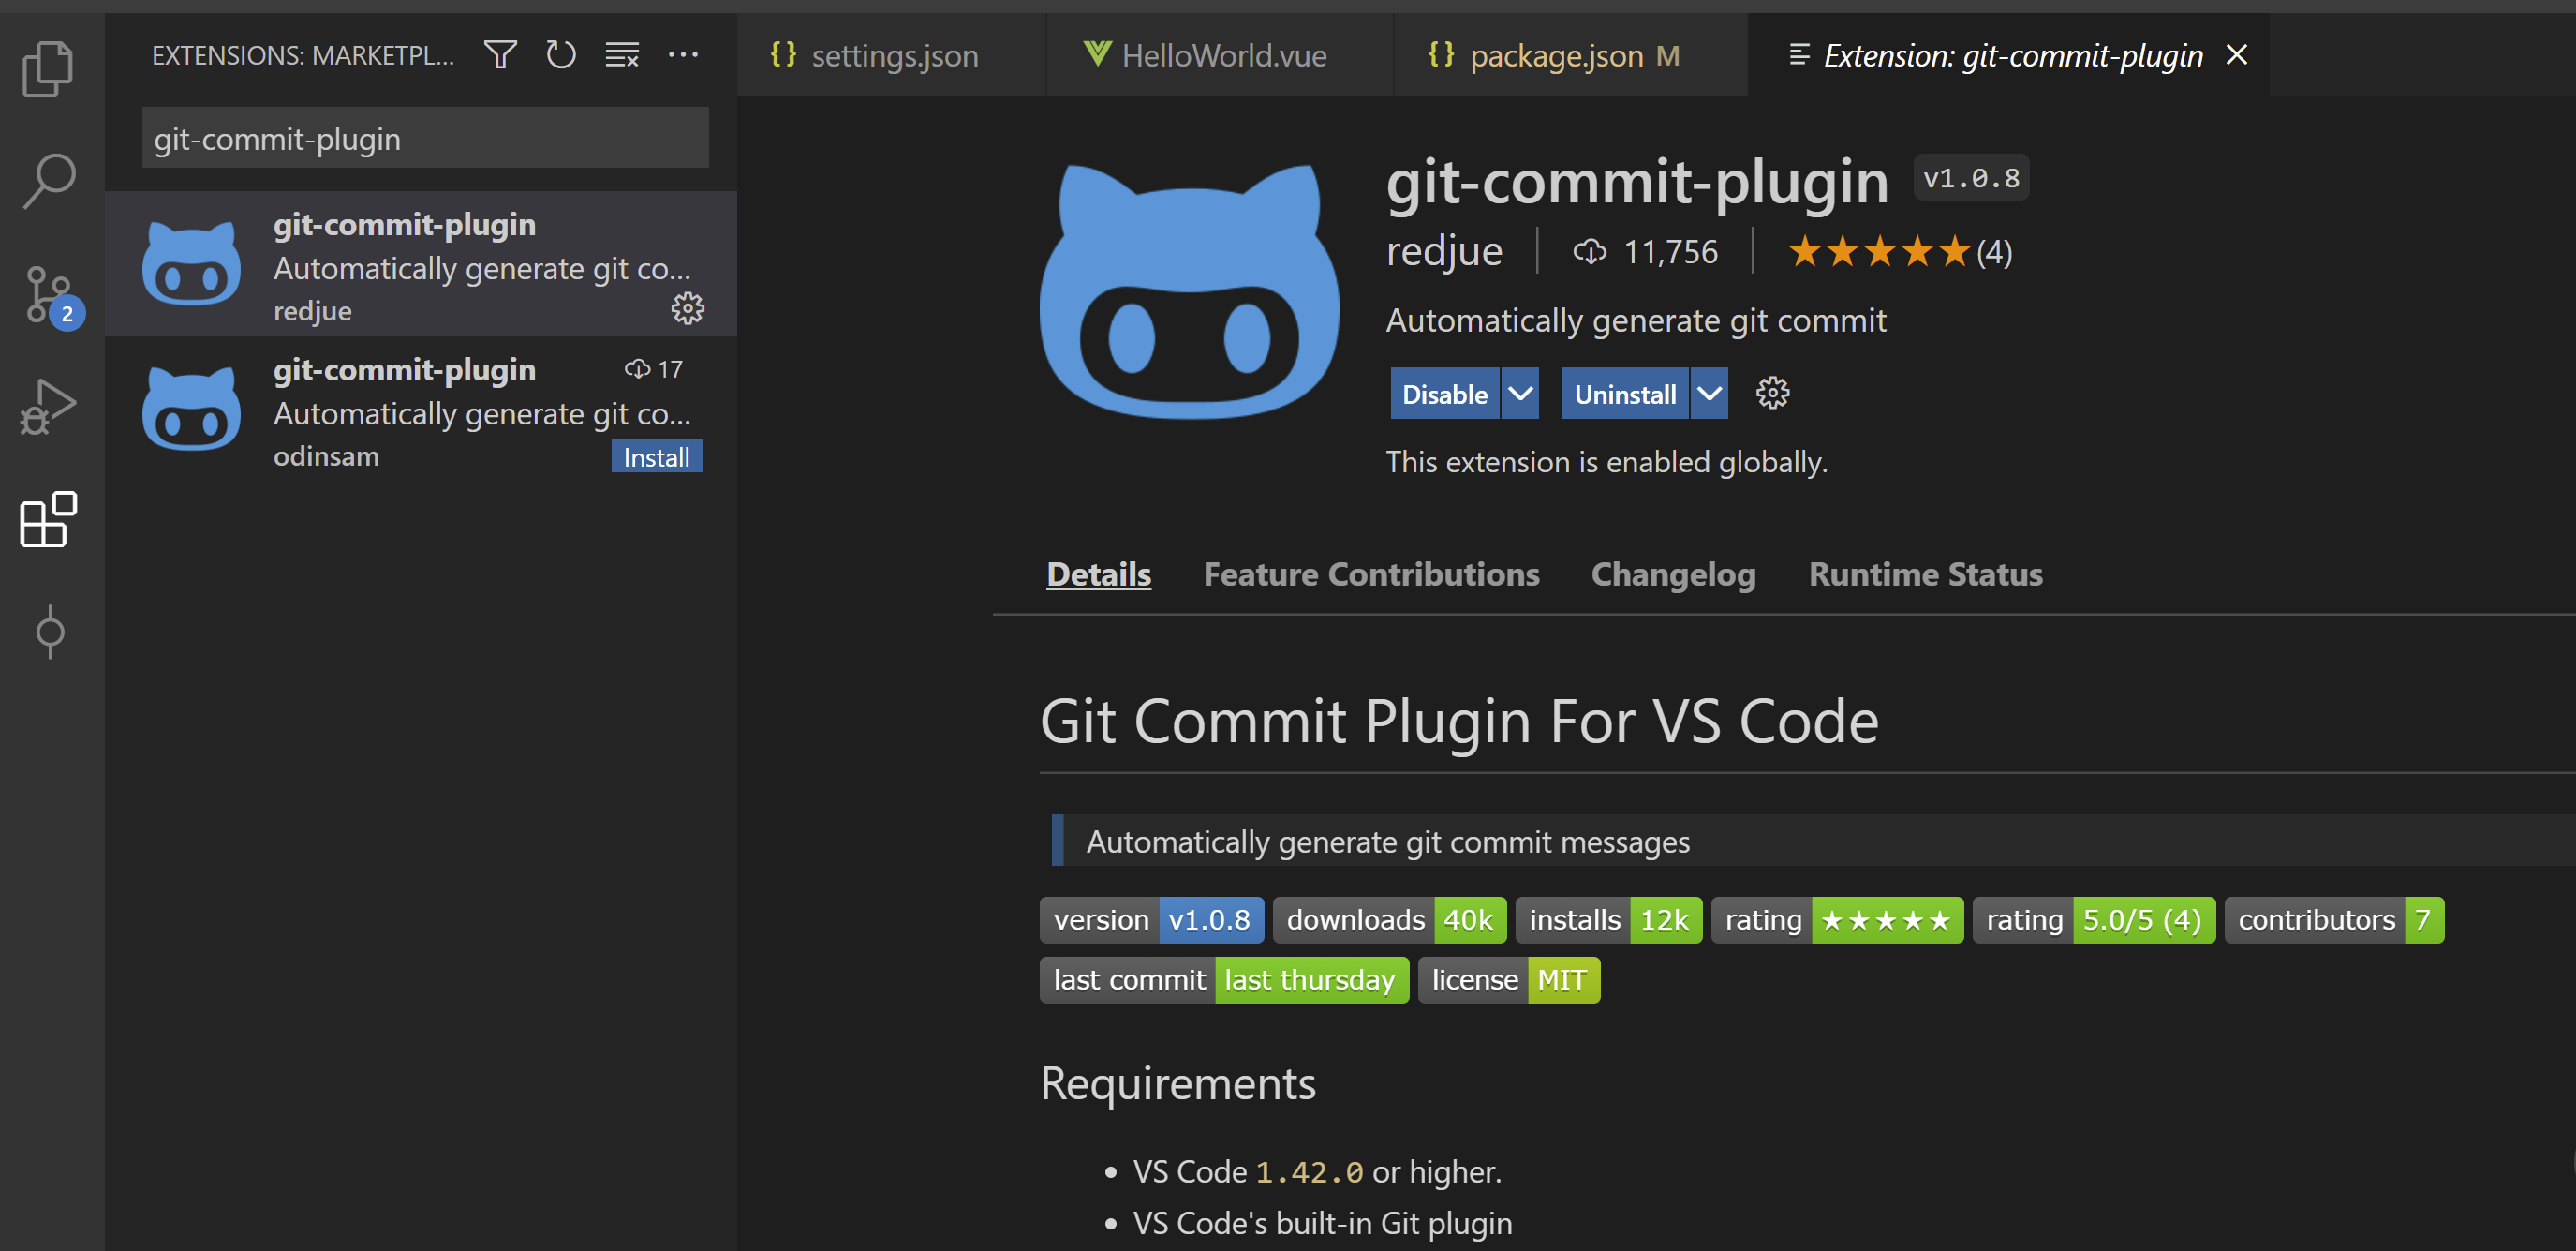Expand the Uninstall dropdown arrow
The image size is (2576, 1251).
point(1709,393)
